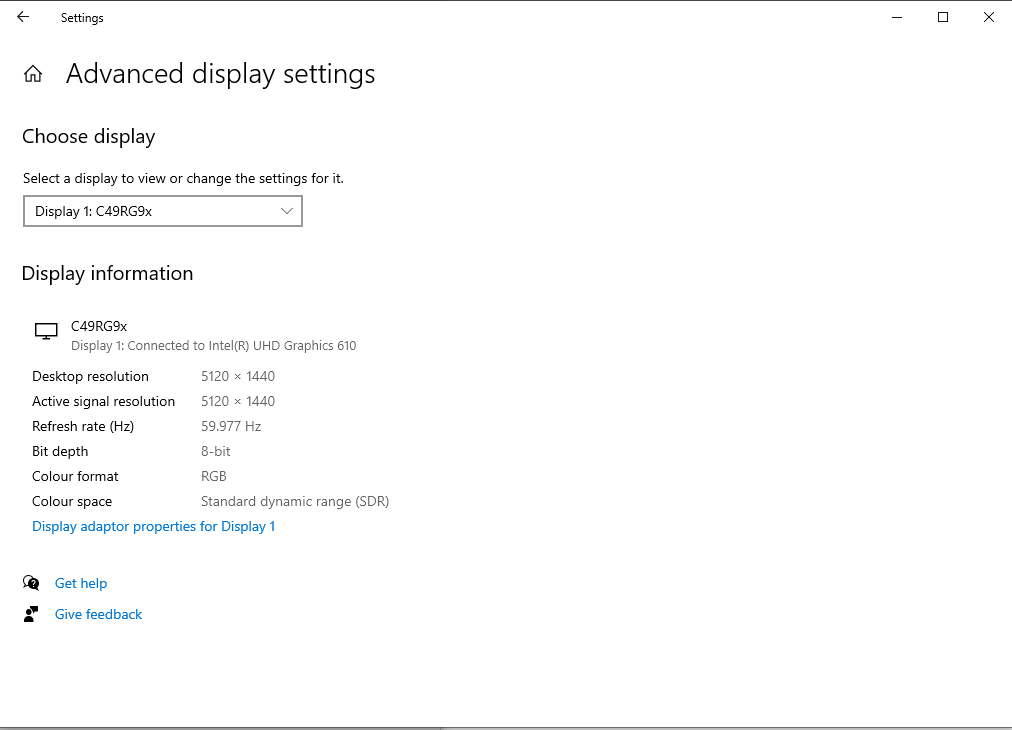1012x730 pixels.
Task: Click the Settings label in the title bar
Action: (x=81, y=17)
